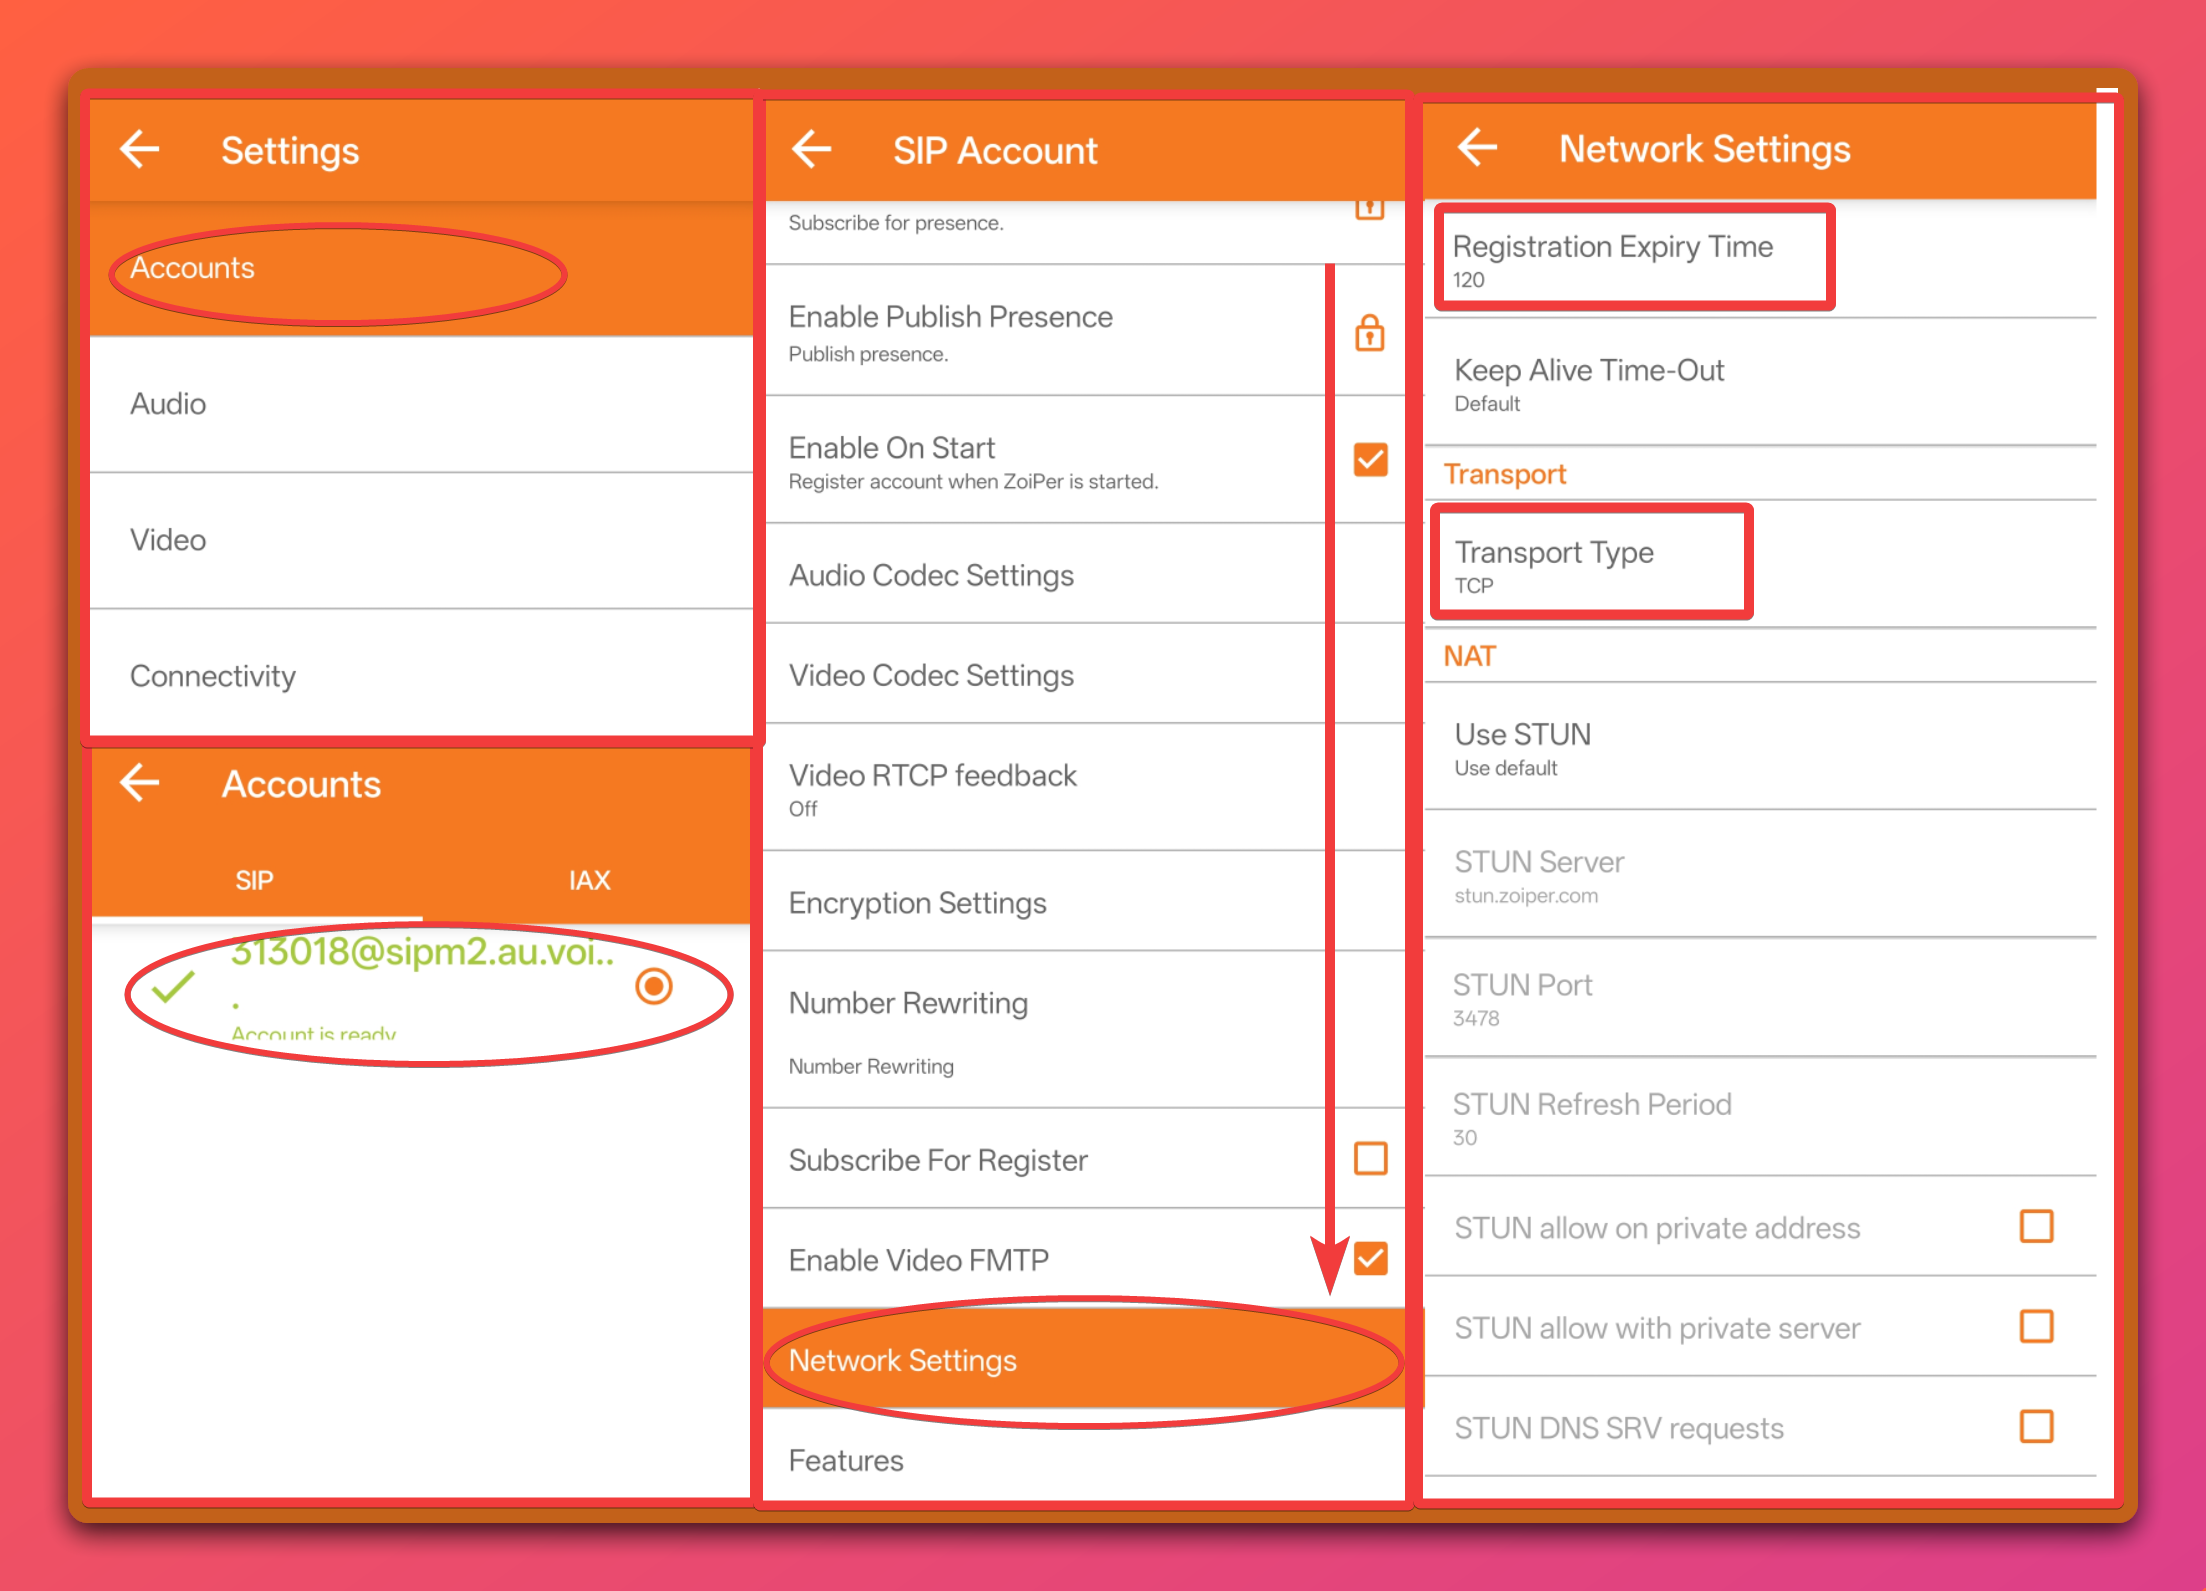This screenshot has width=2206, height=1591.
Task: Tap the Enable Video FMTP label
Action: pyautogui.click(x=918, y=1260)
